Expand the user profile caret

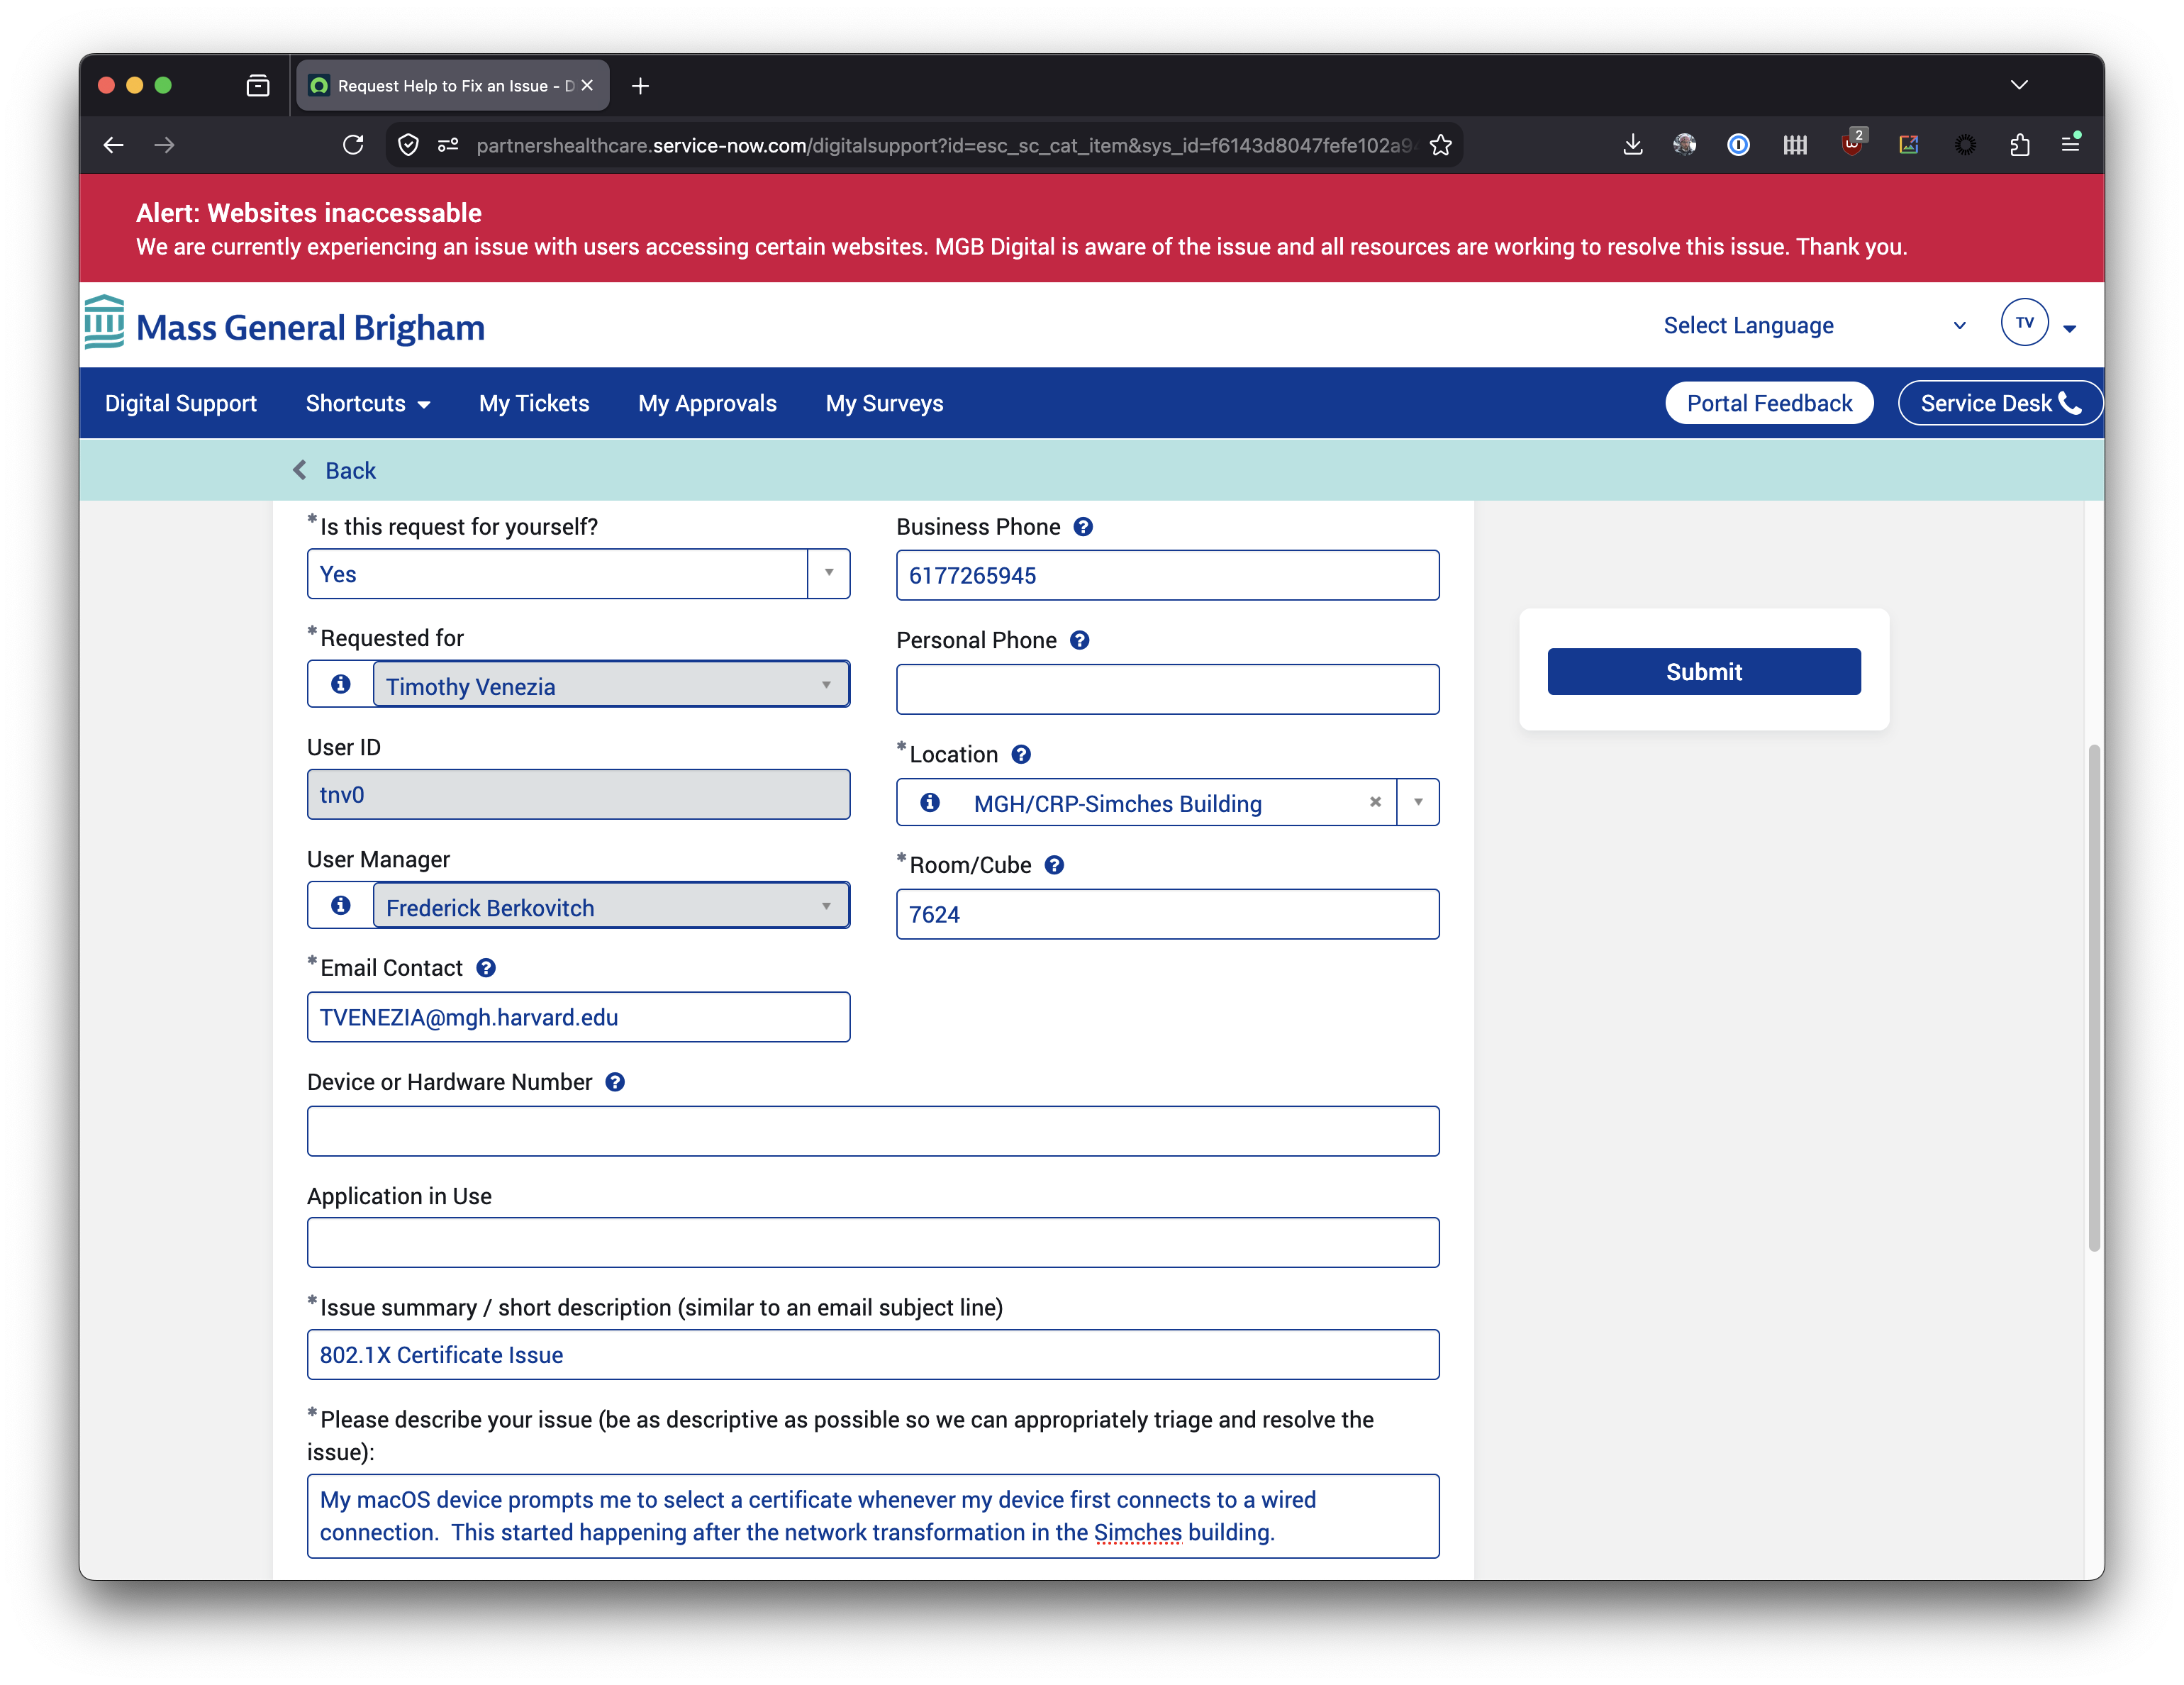point(2070,328)
